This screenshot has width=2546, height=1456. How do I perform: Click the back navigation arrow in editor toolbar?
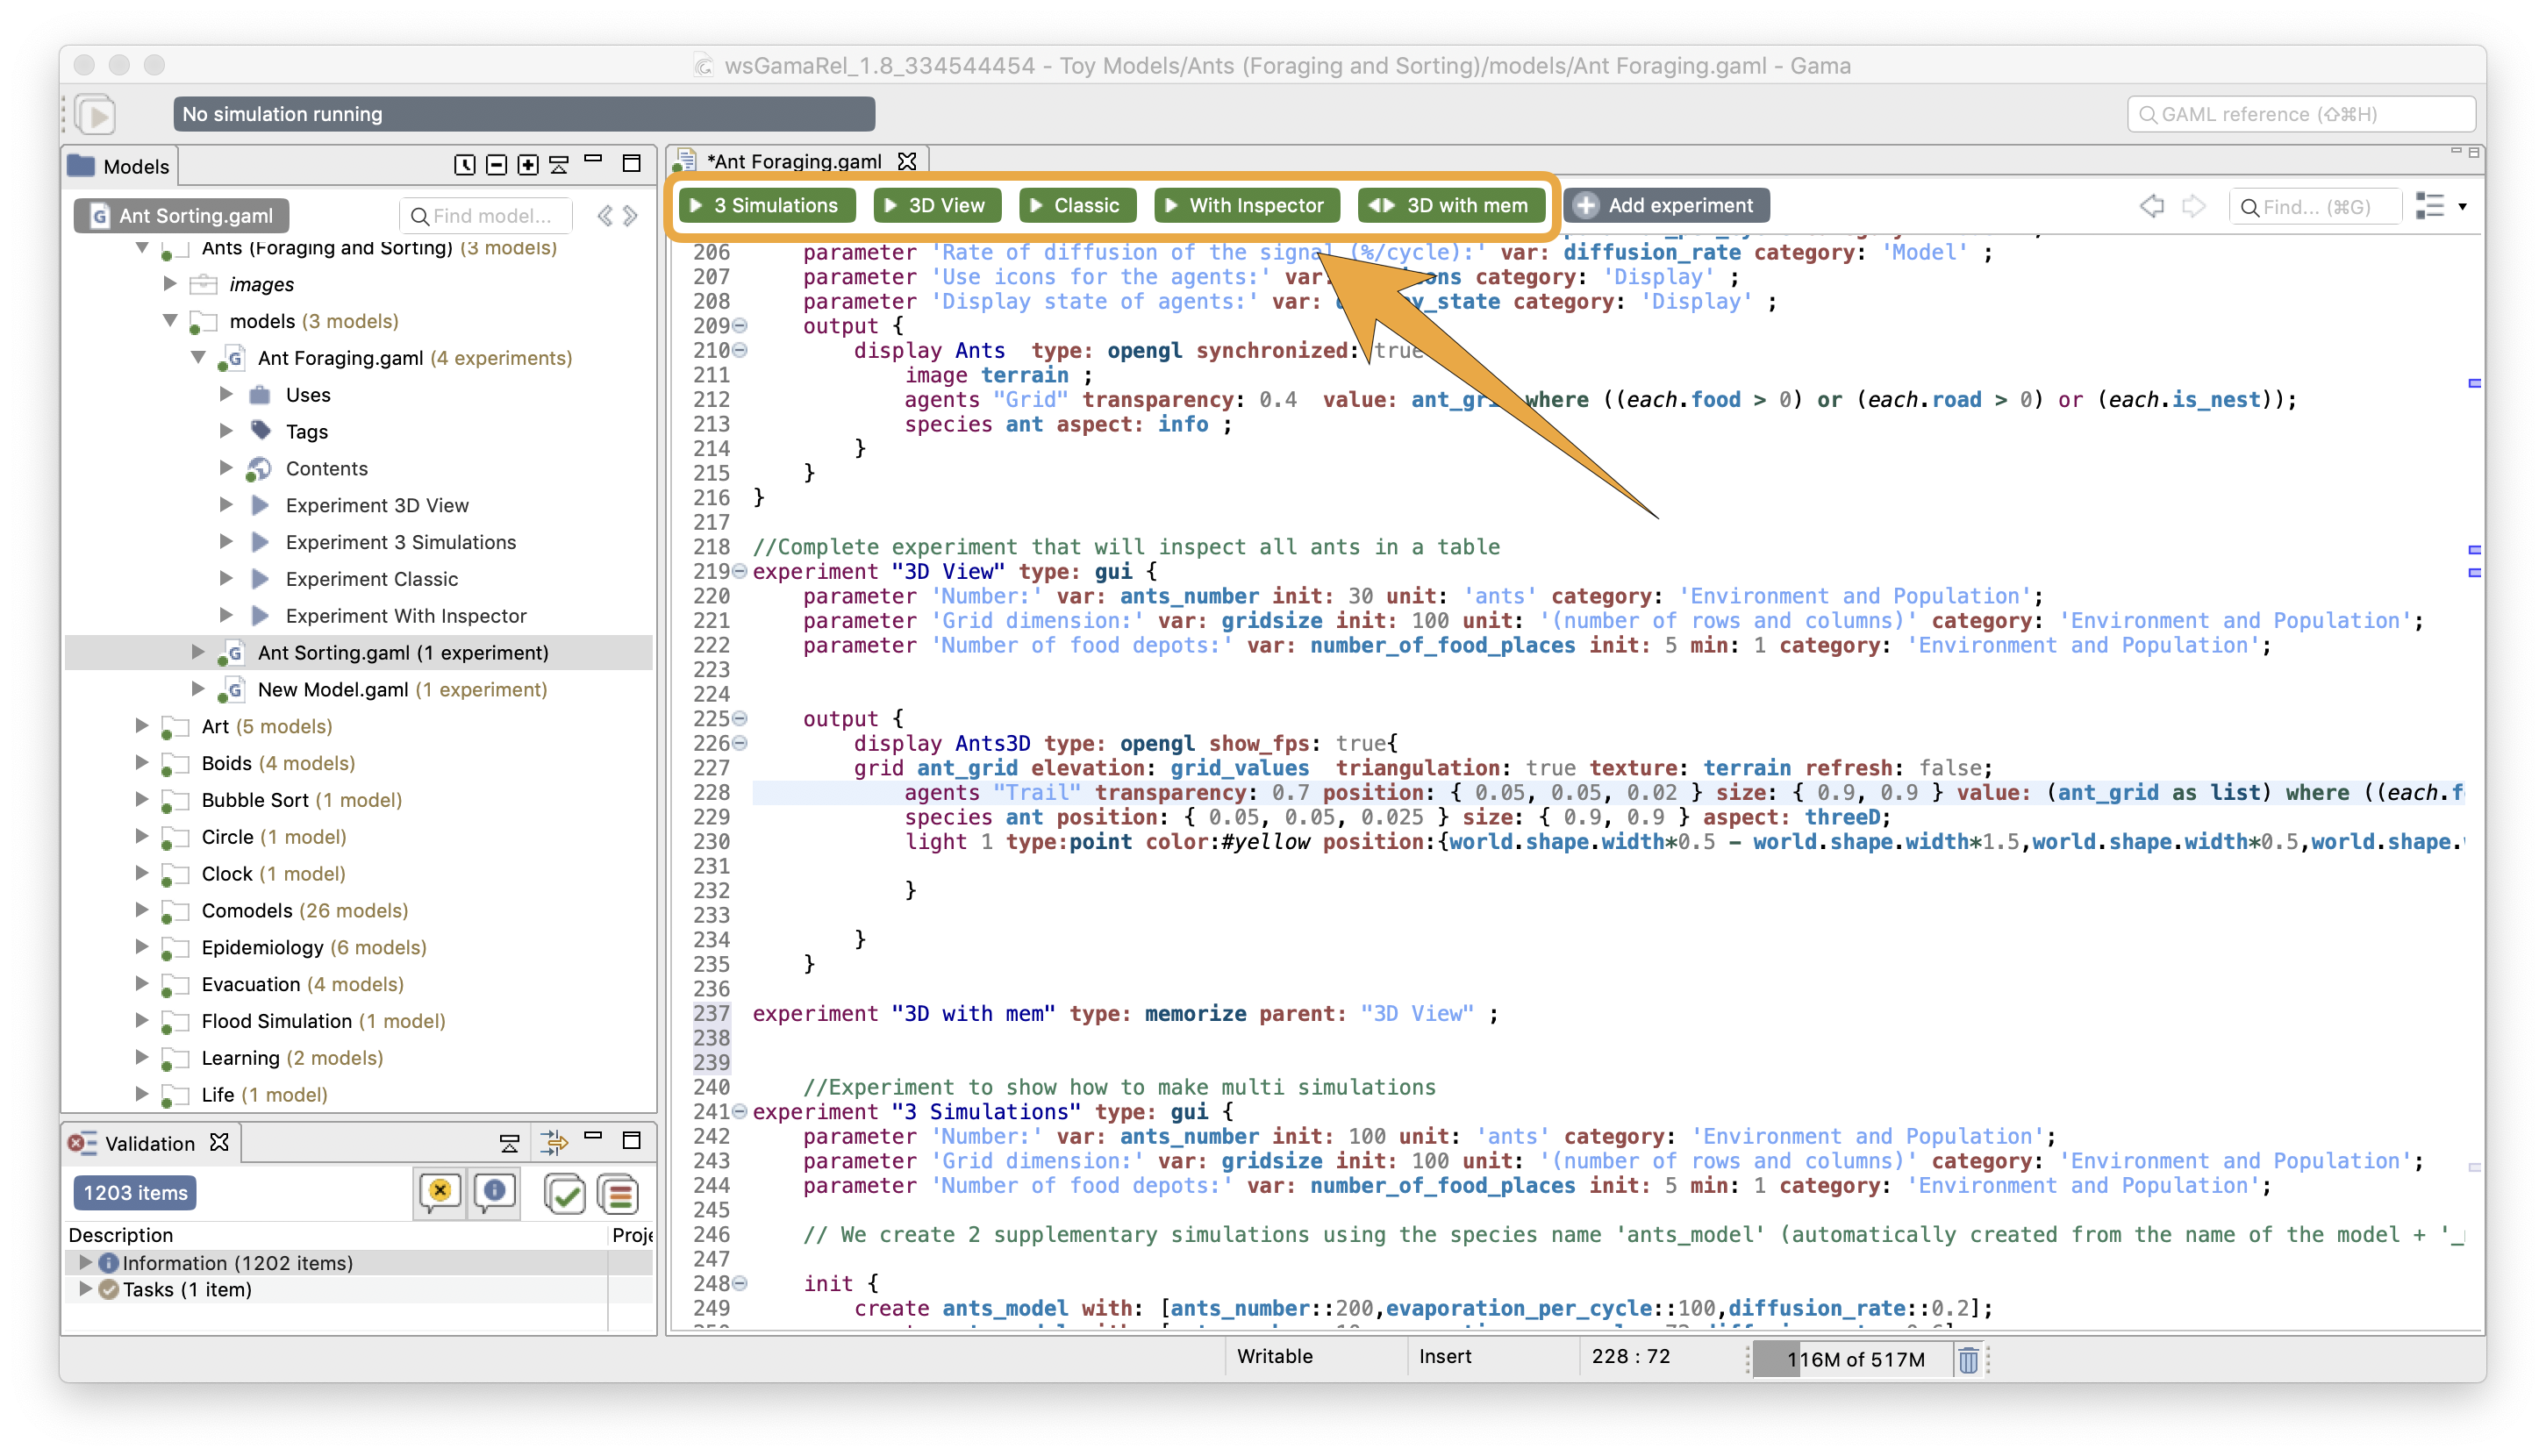[x=2151, y=206]
